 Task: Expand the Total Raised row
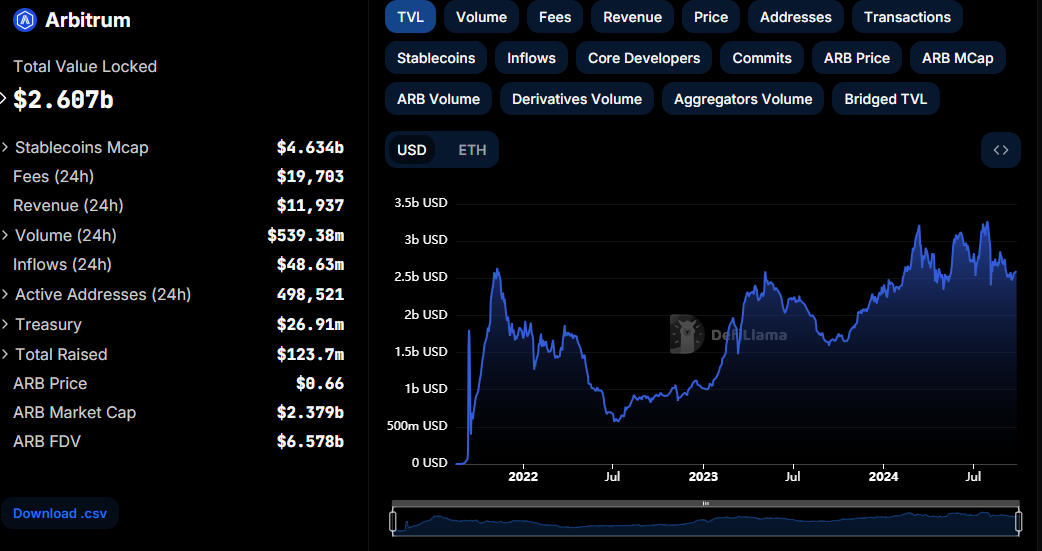(6, 354)
